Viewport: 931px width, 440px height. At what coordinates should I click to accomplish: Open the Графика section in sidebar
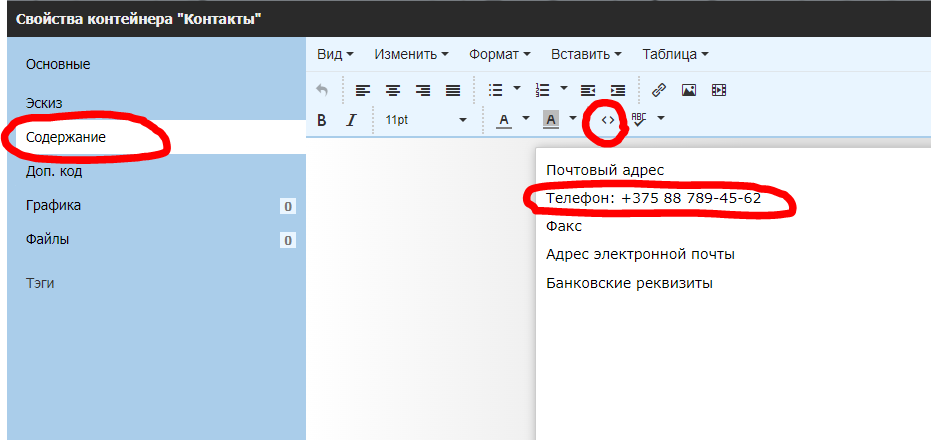(x=54, y=206)
